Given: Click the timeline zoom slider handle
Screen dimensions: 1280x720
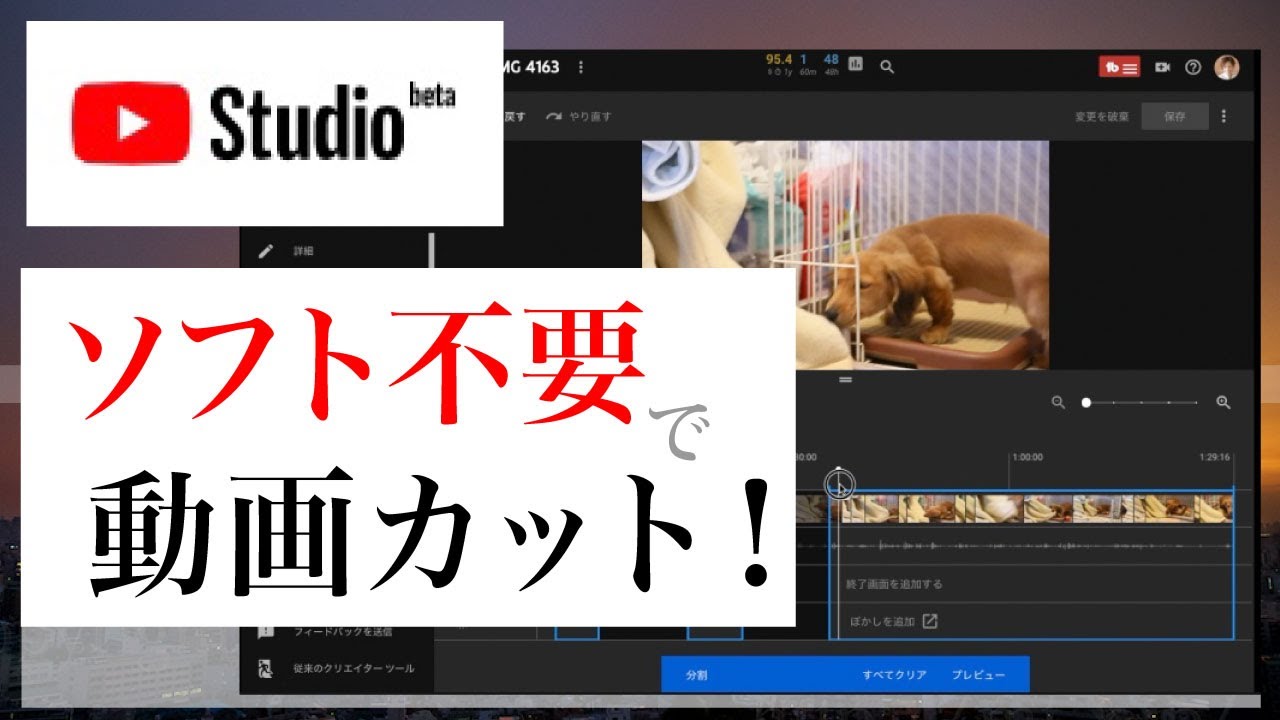Looking at the screenshot, I should point(1086,402).
